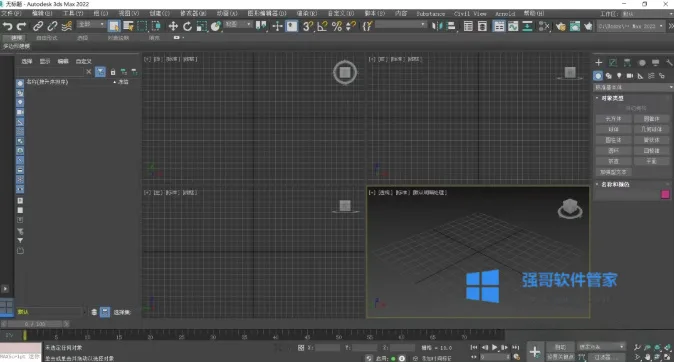Activate the Select and Scale tool
674x362 pixels.
(x=202, y=26)
